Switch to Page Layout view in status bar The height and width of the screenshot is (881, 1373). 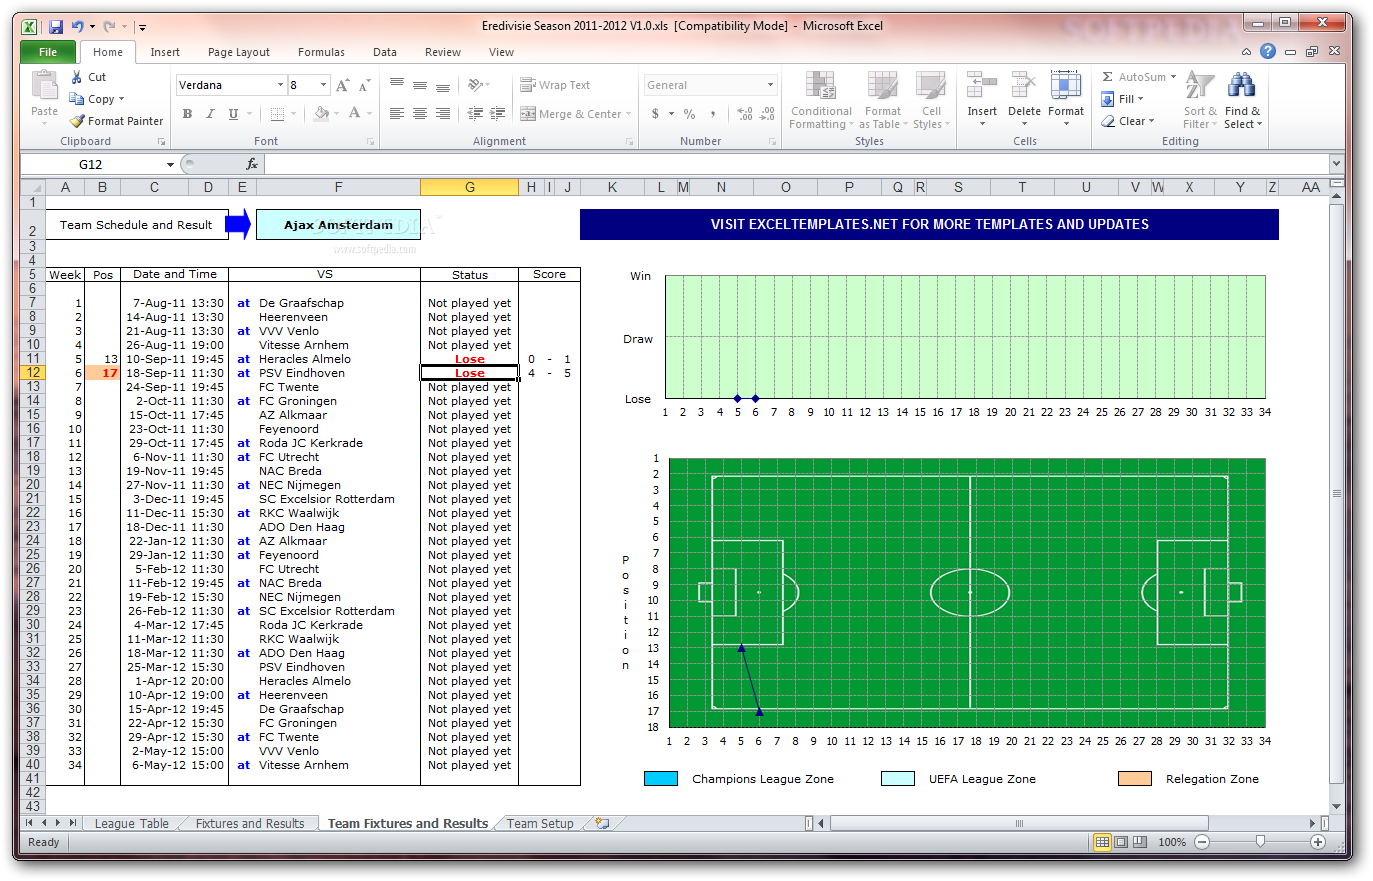tap(1121, 842)
